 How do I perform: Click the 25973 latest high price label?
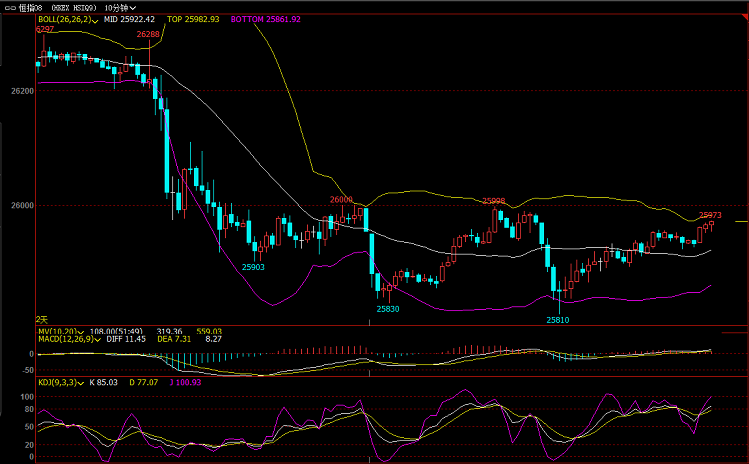point(710,215)
